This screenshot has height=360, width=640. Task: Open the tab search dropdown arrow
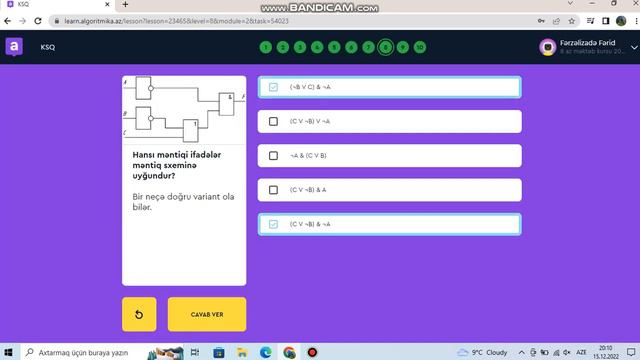click(571, 3)
